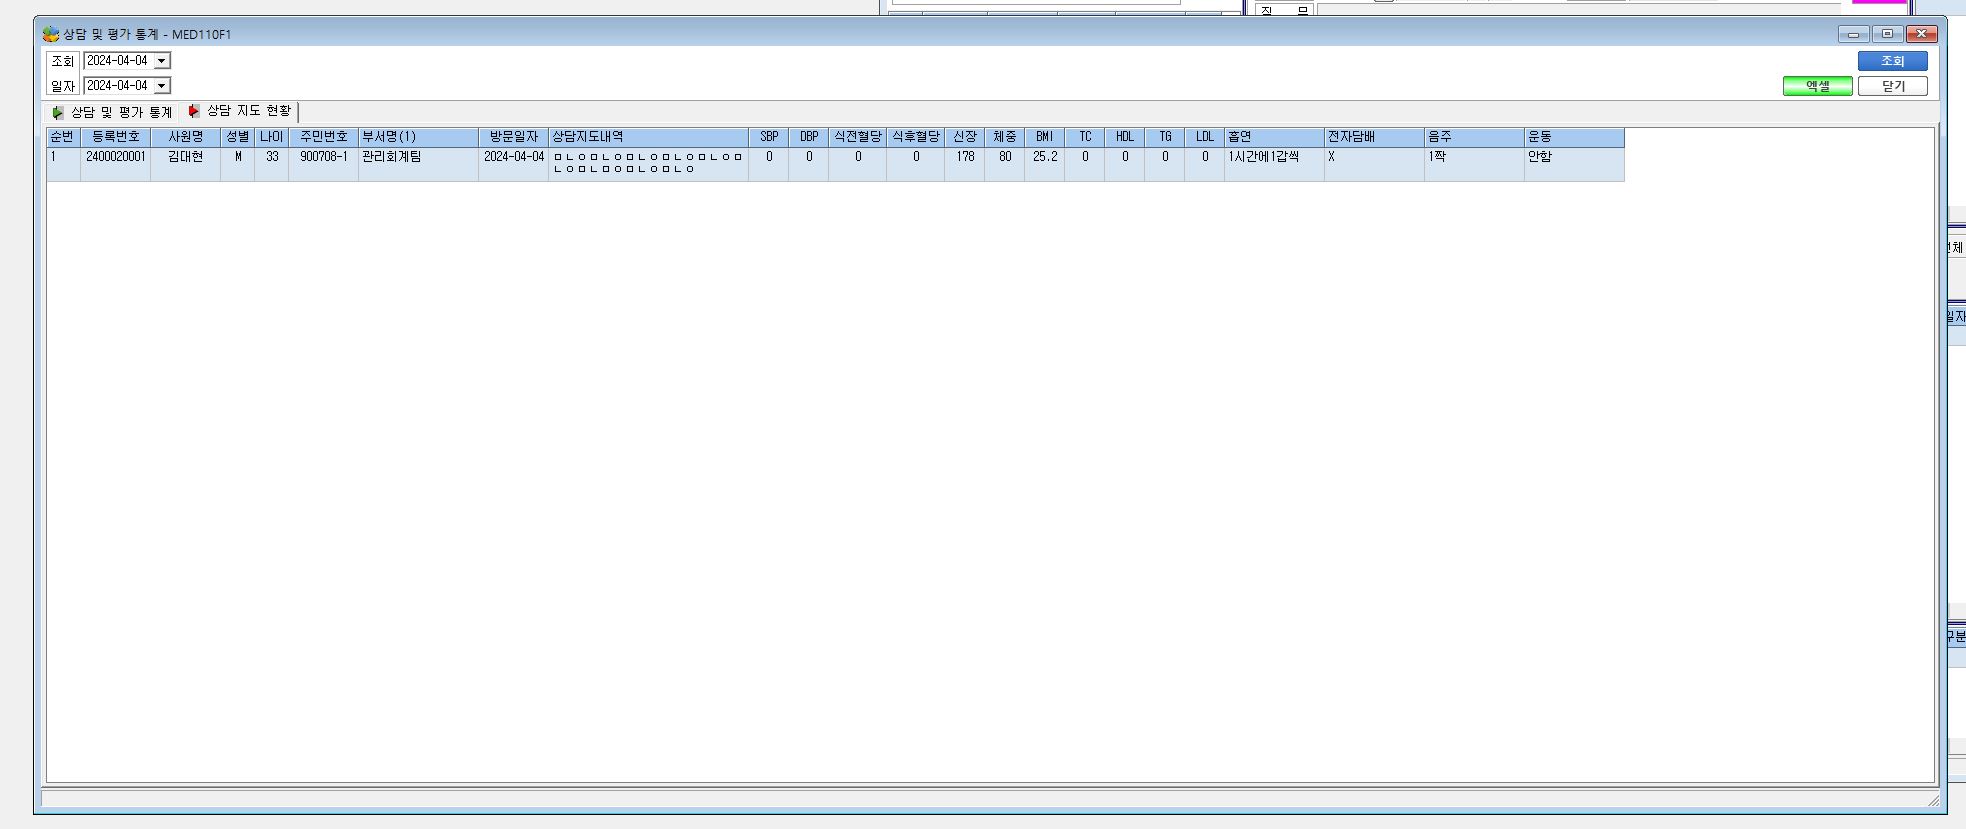The width and height of the screenshot is (1966, 829).
Task: Click the application icon in the title bar
Action: point(51,34)
